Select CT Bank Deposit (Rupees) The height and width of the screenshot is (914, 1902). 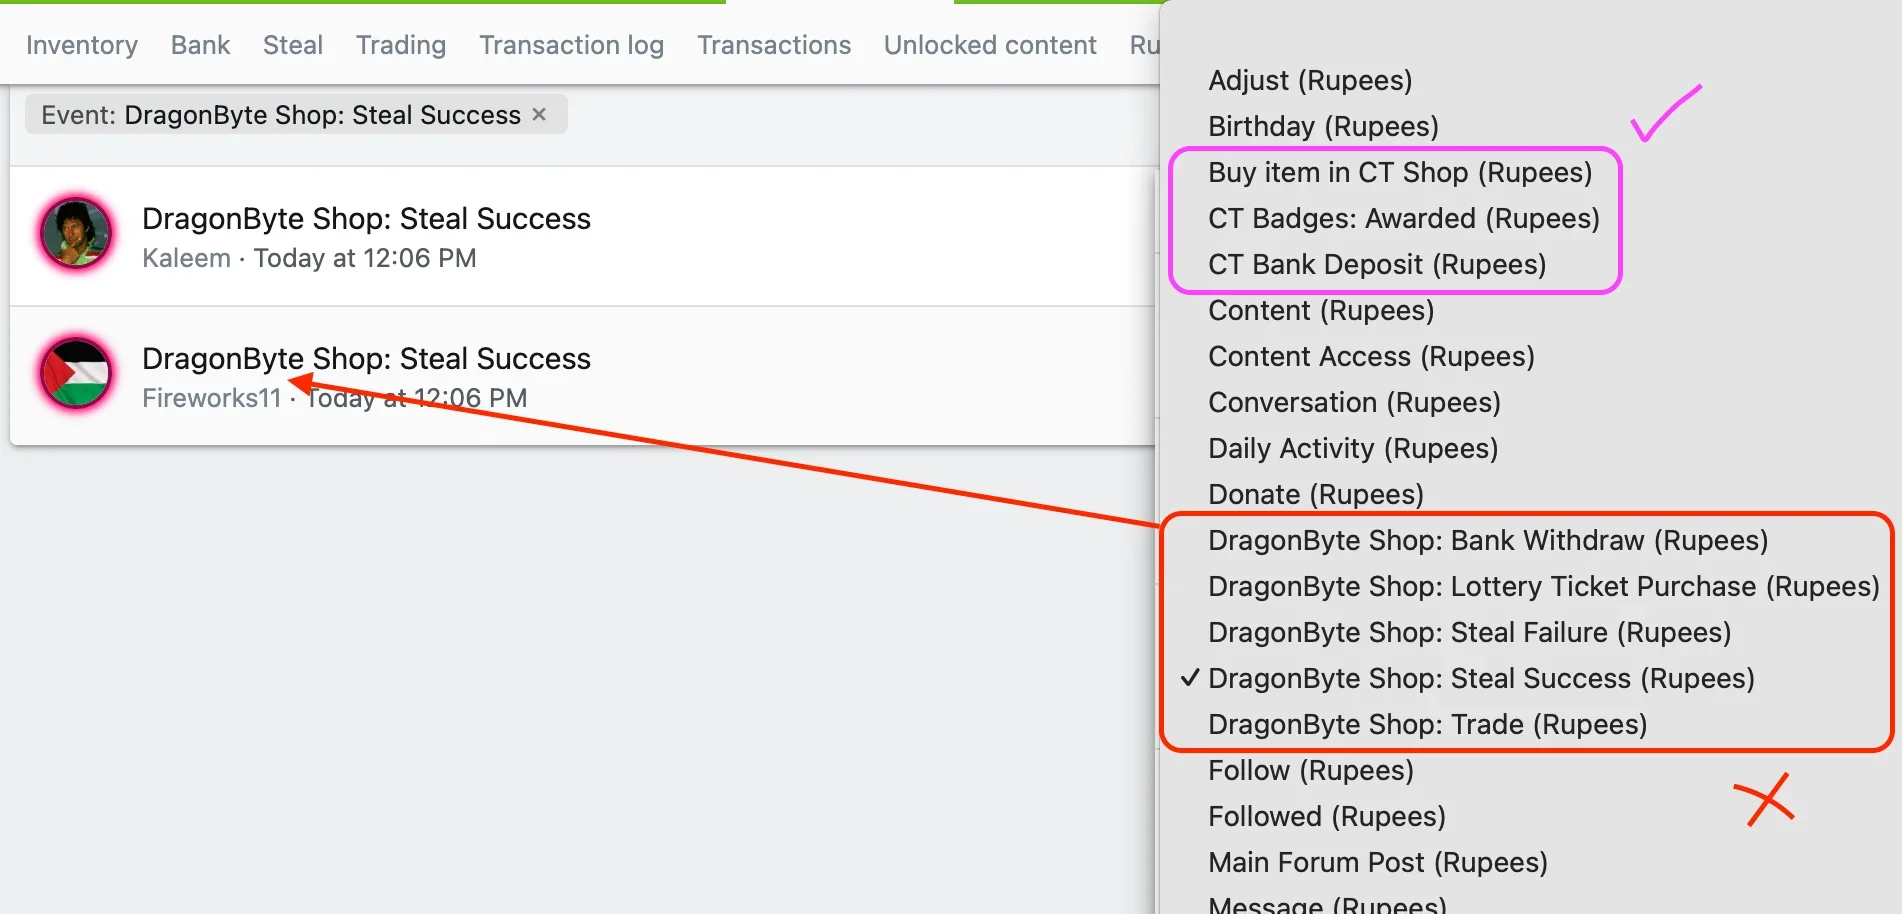[x=1377, y=264]
